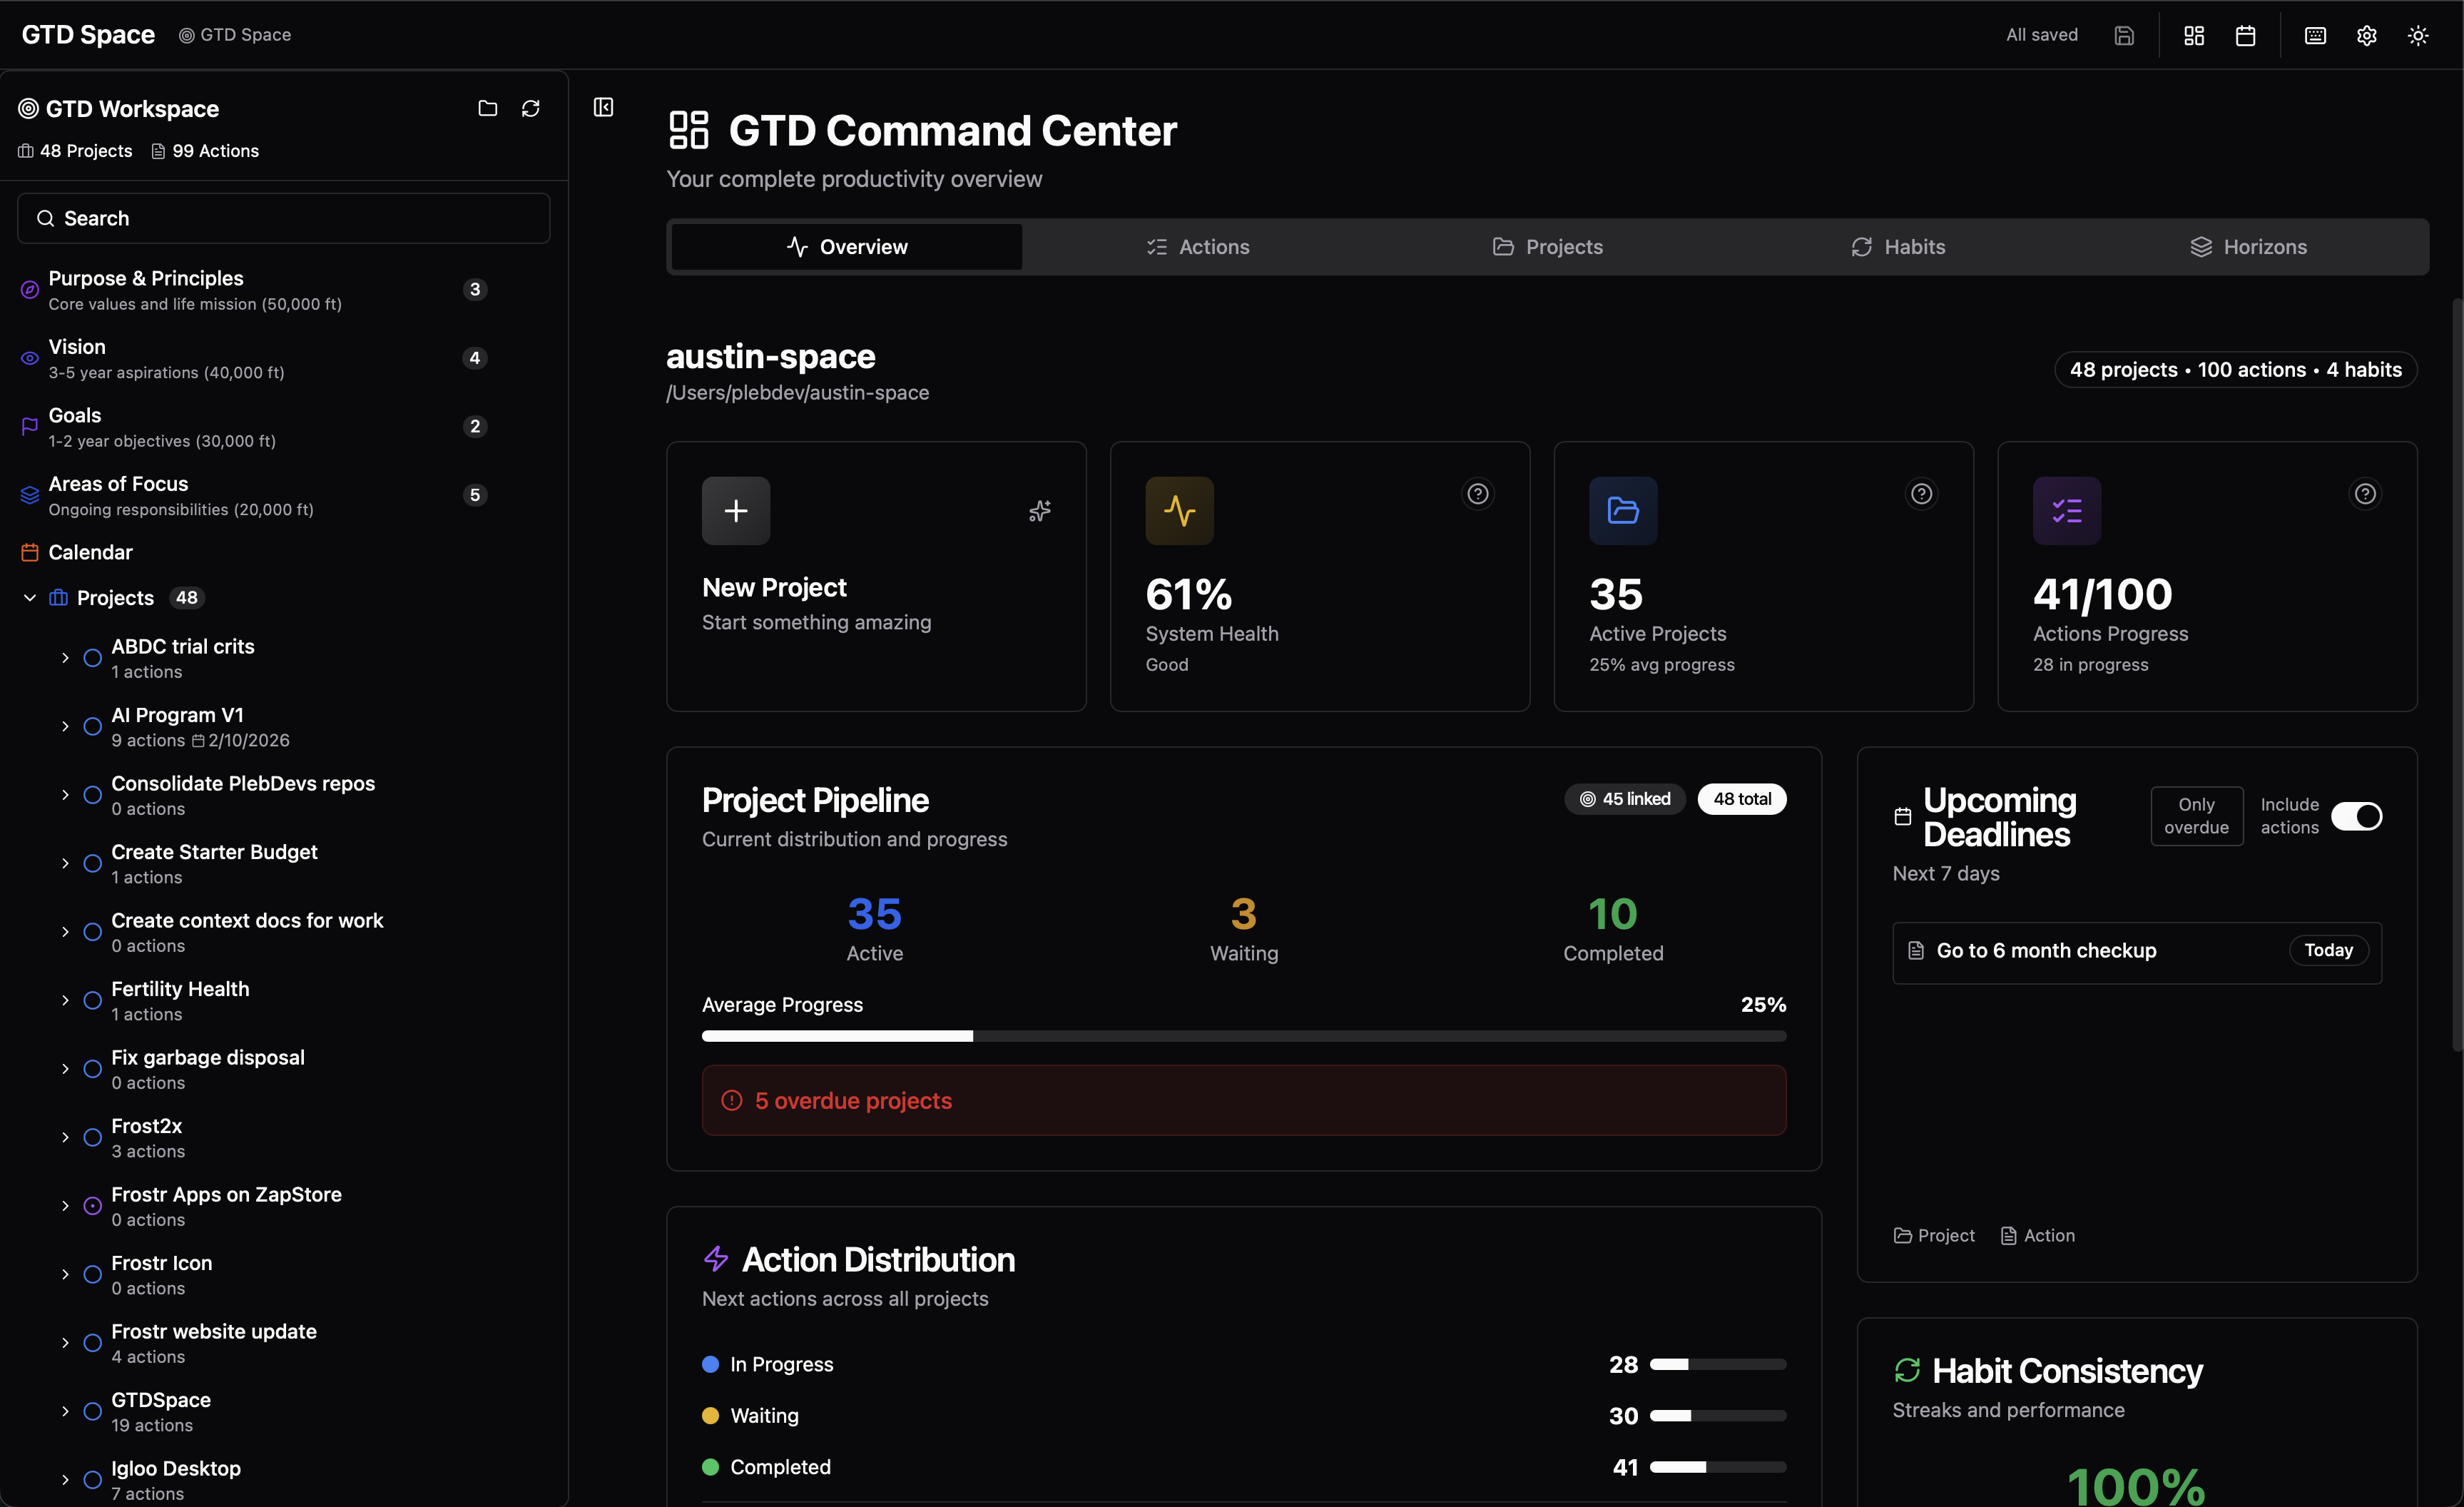Open keyboard shortcuts icon in header
The height and width of the screenshot is (1507, 2464).
point(2315,35)
